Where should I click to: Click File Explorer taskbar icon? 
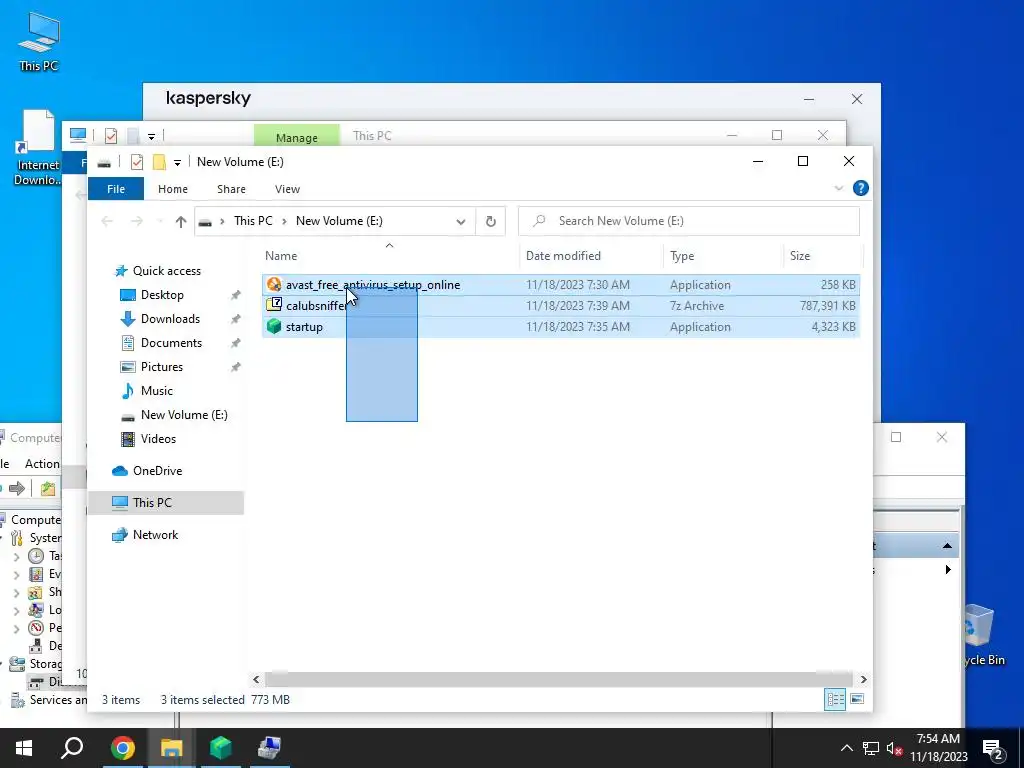click(x=171, y=748)
